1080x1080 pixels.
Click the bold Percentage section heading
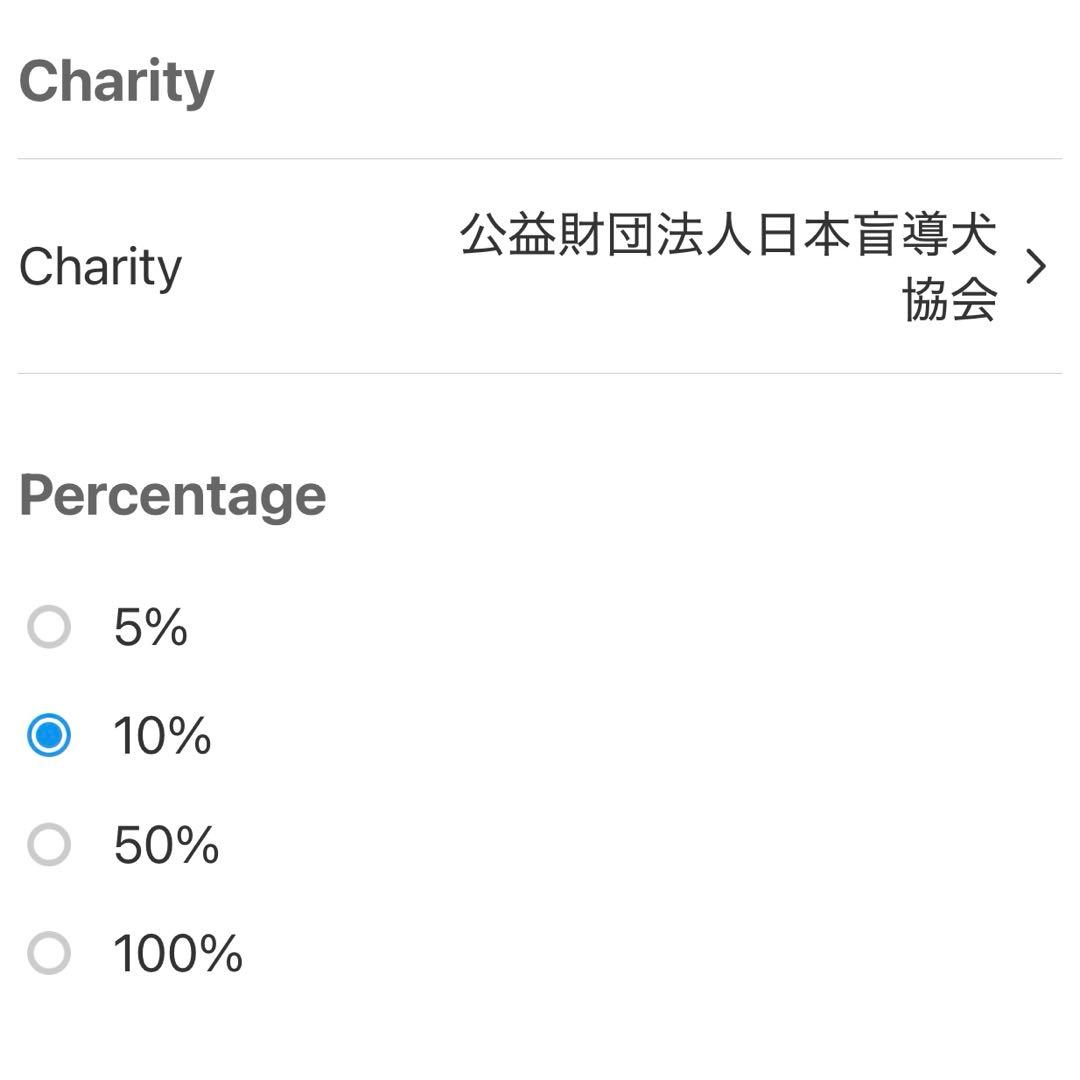[172, 495]
